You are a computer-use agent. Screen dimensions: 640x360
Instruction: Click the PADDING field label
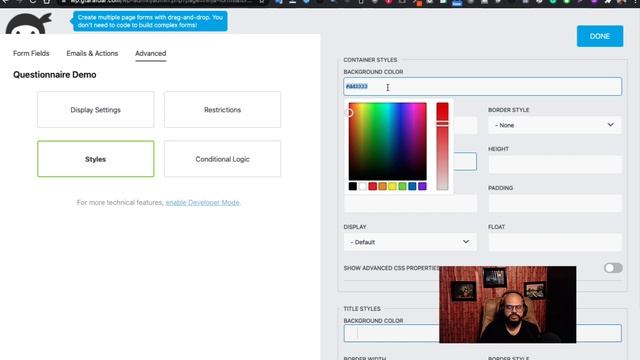(500, 188)
